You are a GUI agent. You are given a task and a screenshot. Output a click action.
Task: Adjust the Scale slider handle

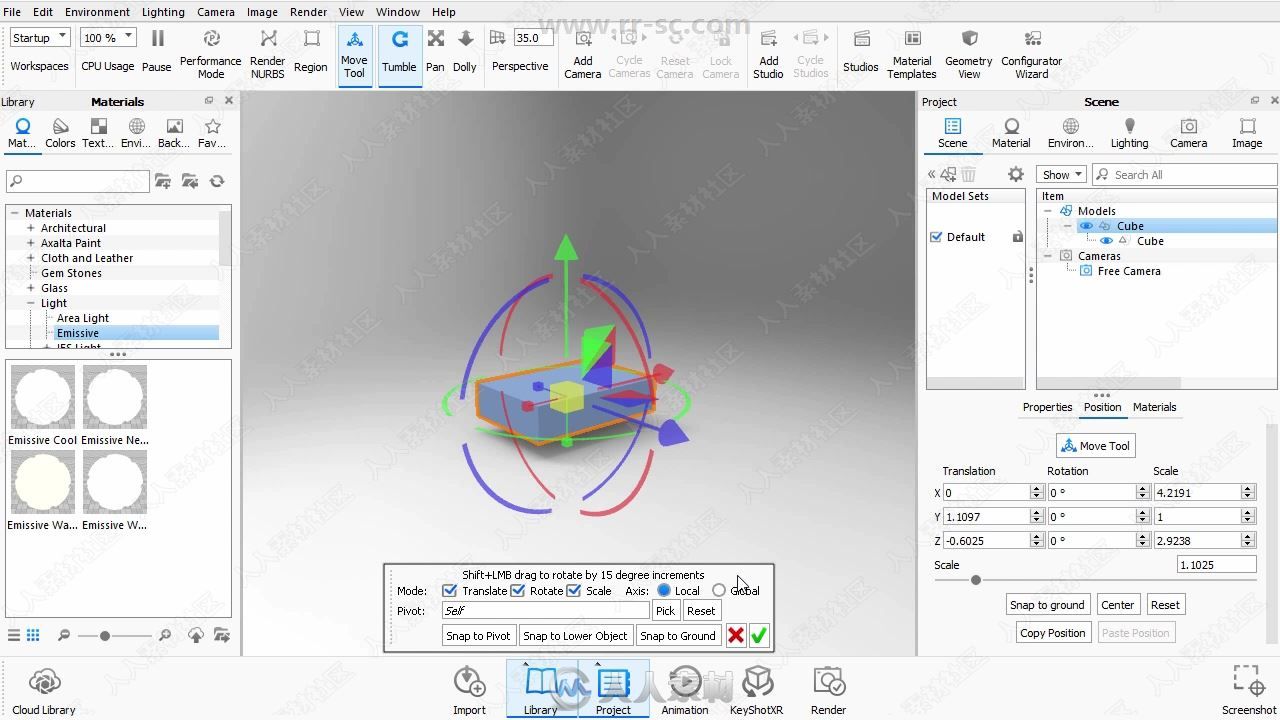click(x=976, y=580)
